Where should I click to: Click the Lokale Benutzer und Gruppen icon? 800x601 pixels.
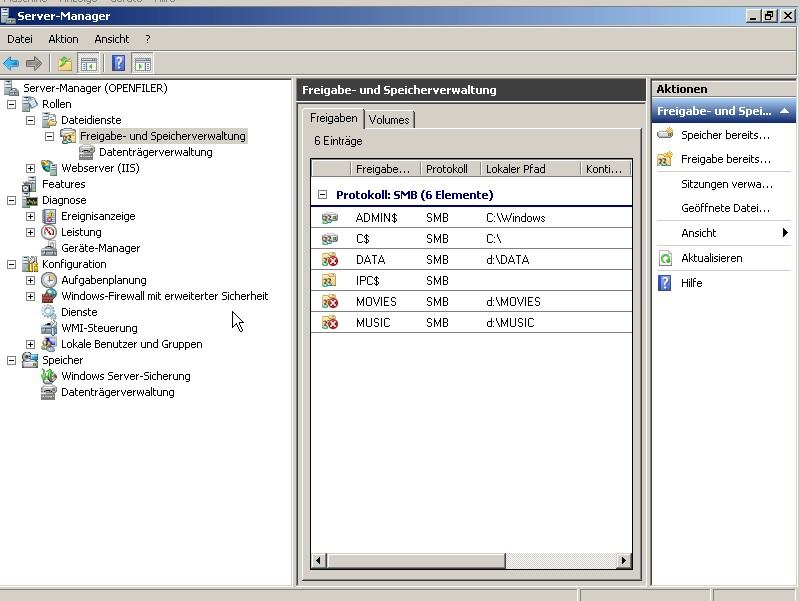(49, 344)
